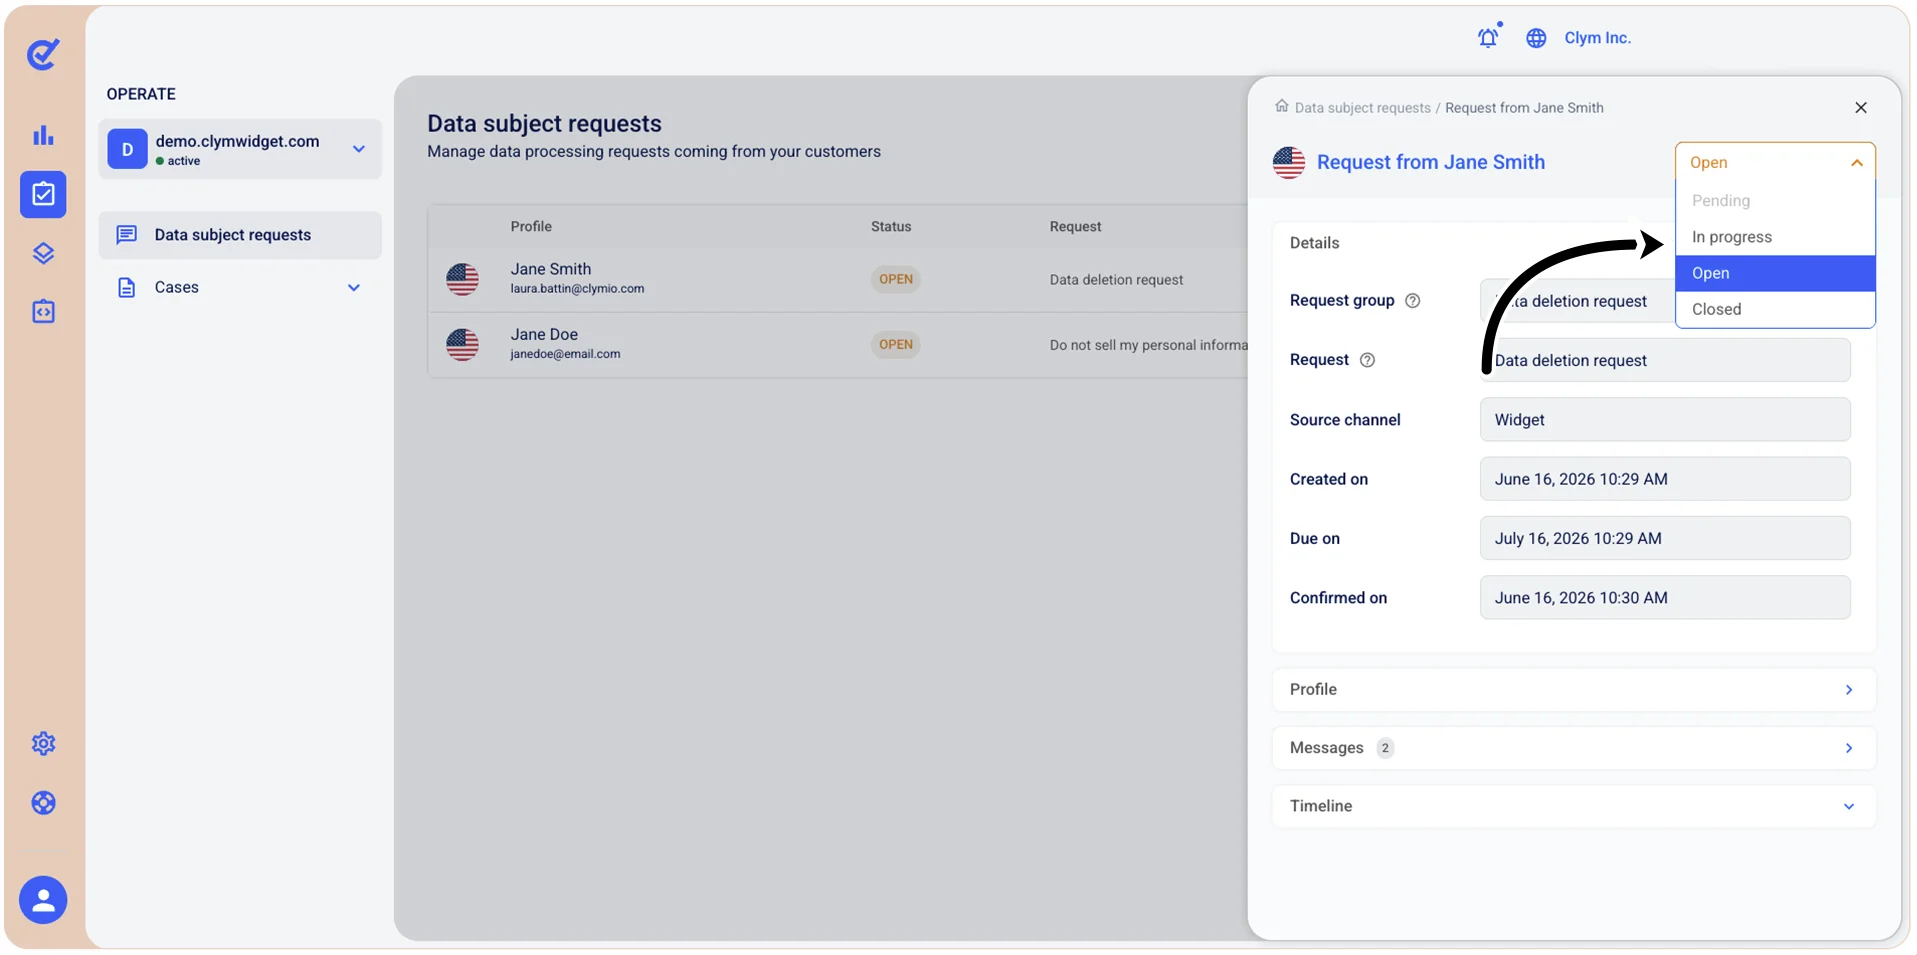Click the Request Data deletion request field
Image resolution: width=1917 pixels, height=955 pixels.
pyautogui.click(x=1664, y=360)
